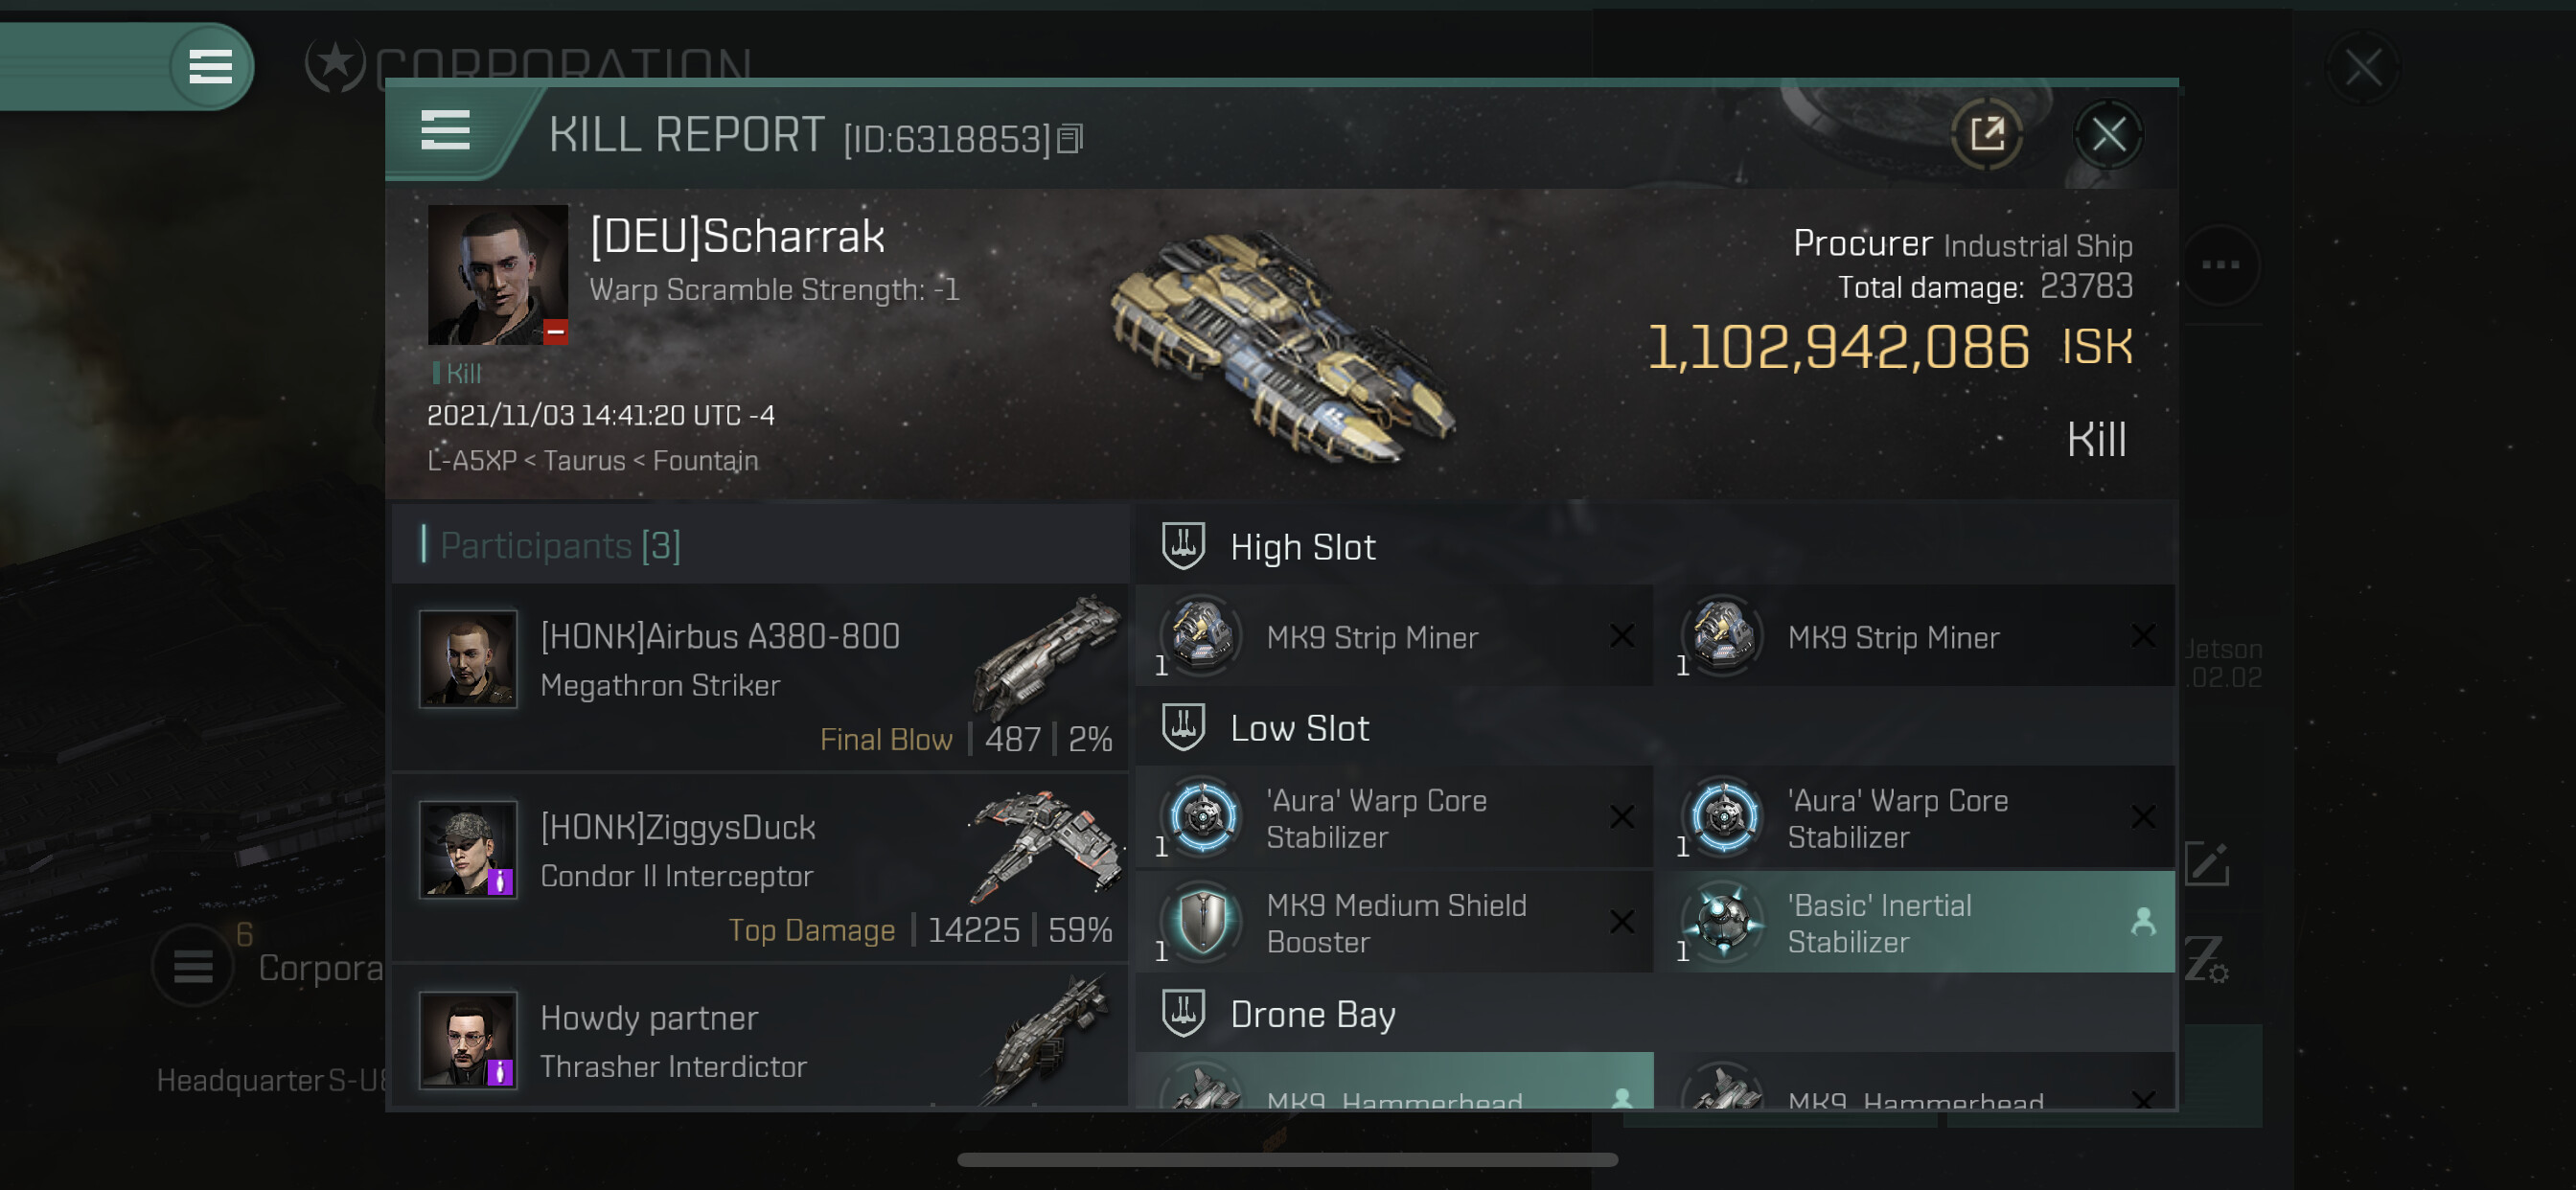2576x1190 pixels.
Task: Open Airbus A380-800 participant portrait
Action: 468,660
